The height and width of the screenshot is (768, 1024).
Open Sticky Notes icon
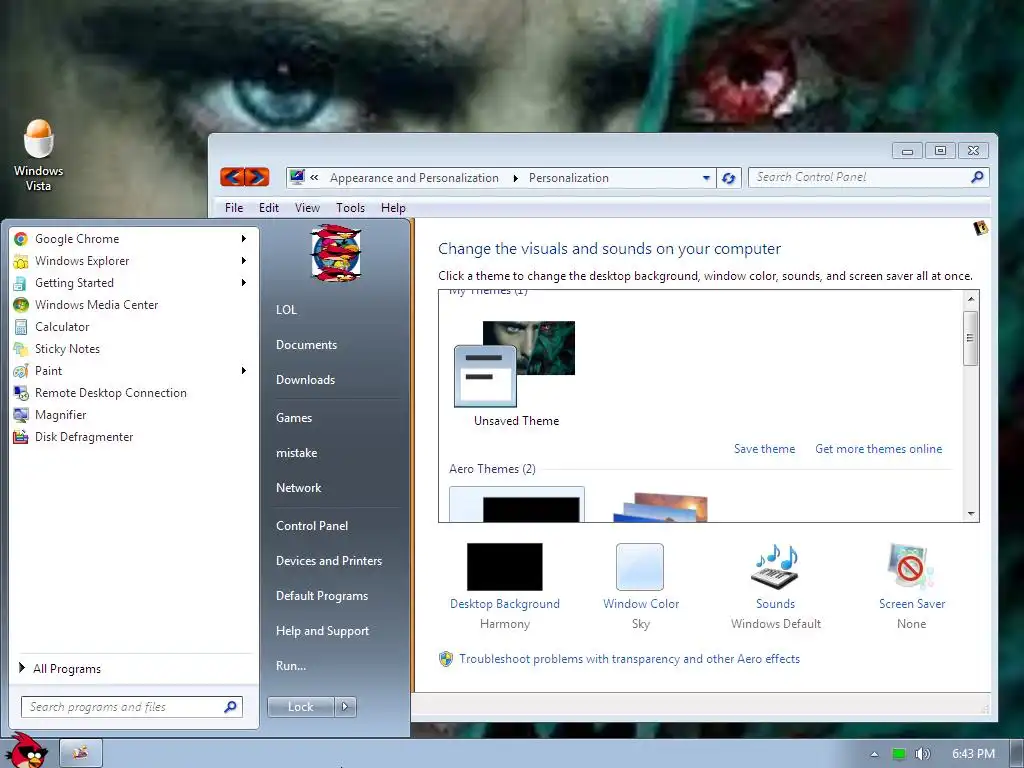[x=21, y=349]
